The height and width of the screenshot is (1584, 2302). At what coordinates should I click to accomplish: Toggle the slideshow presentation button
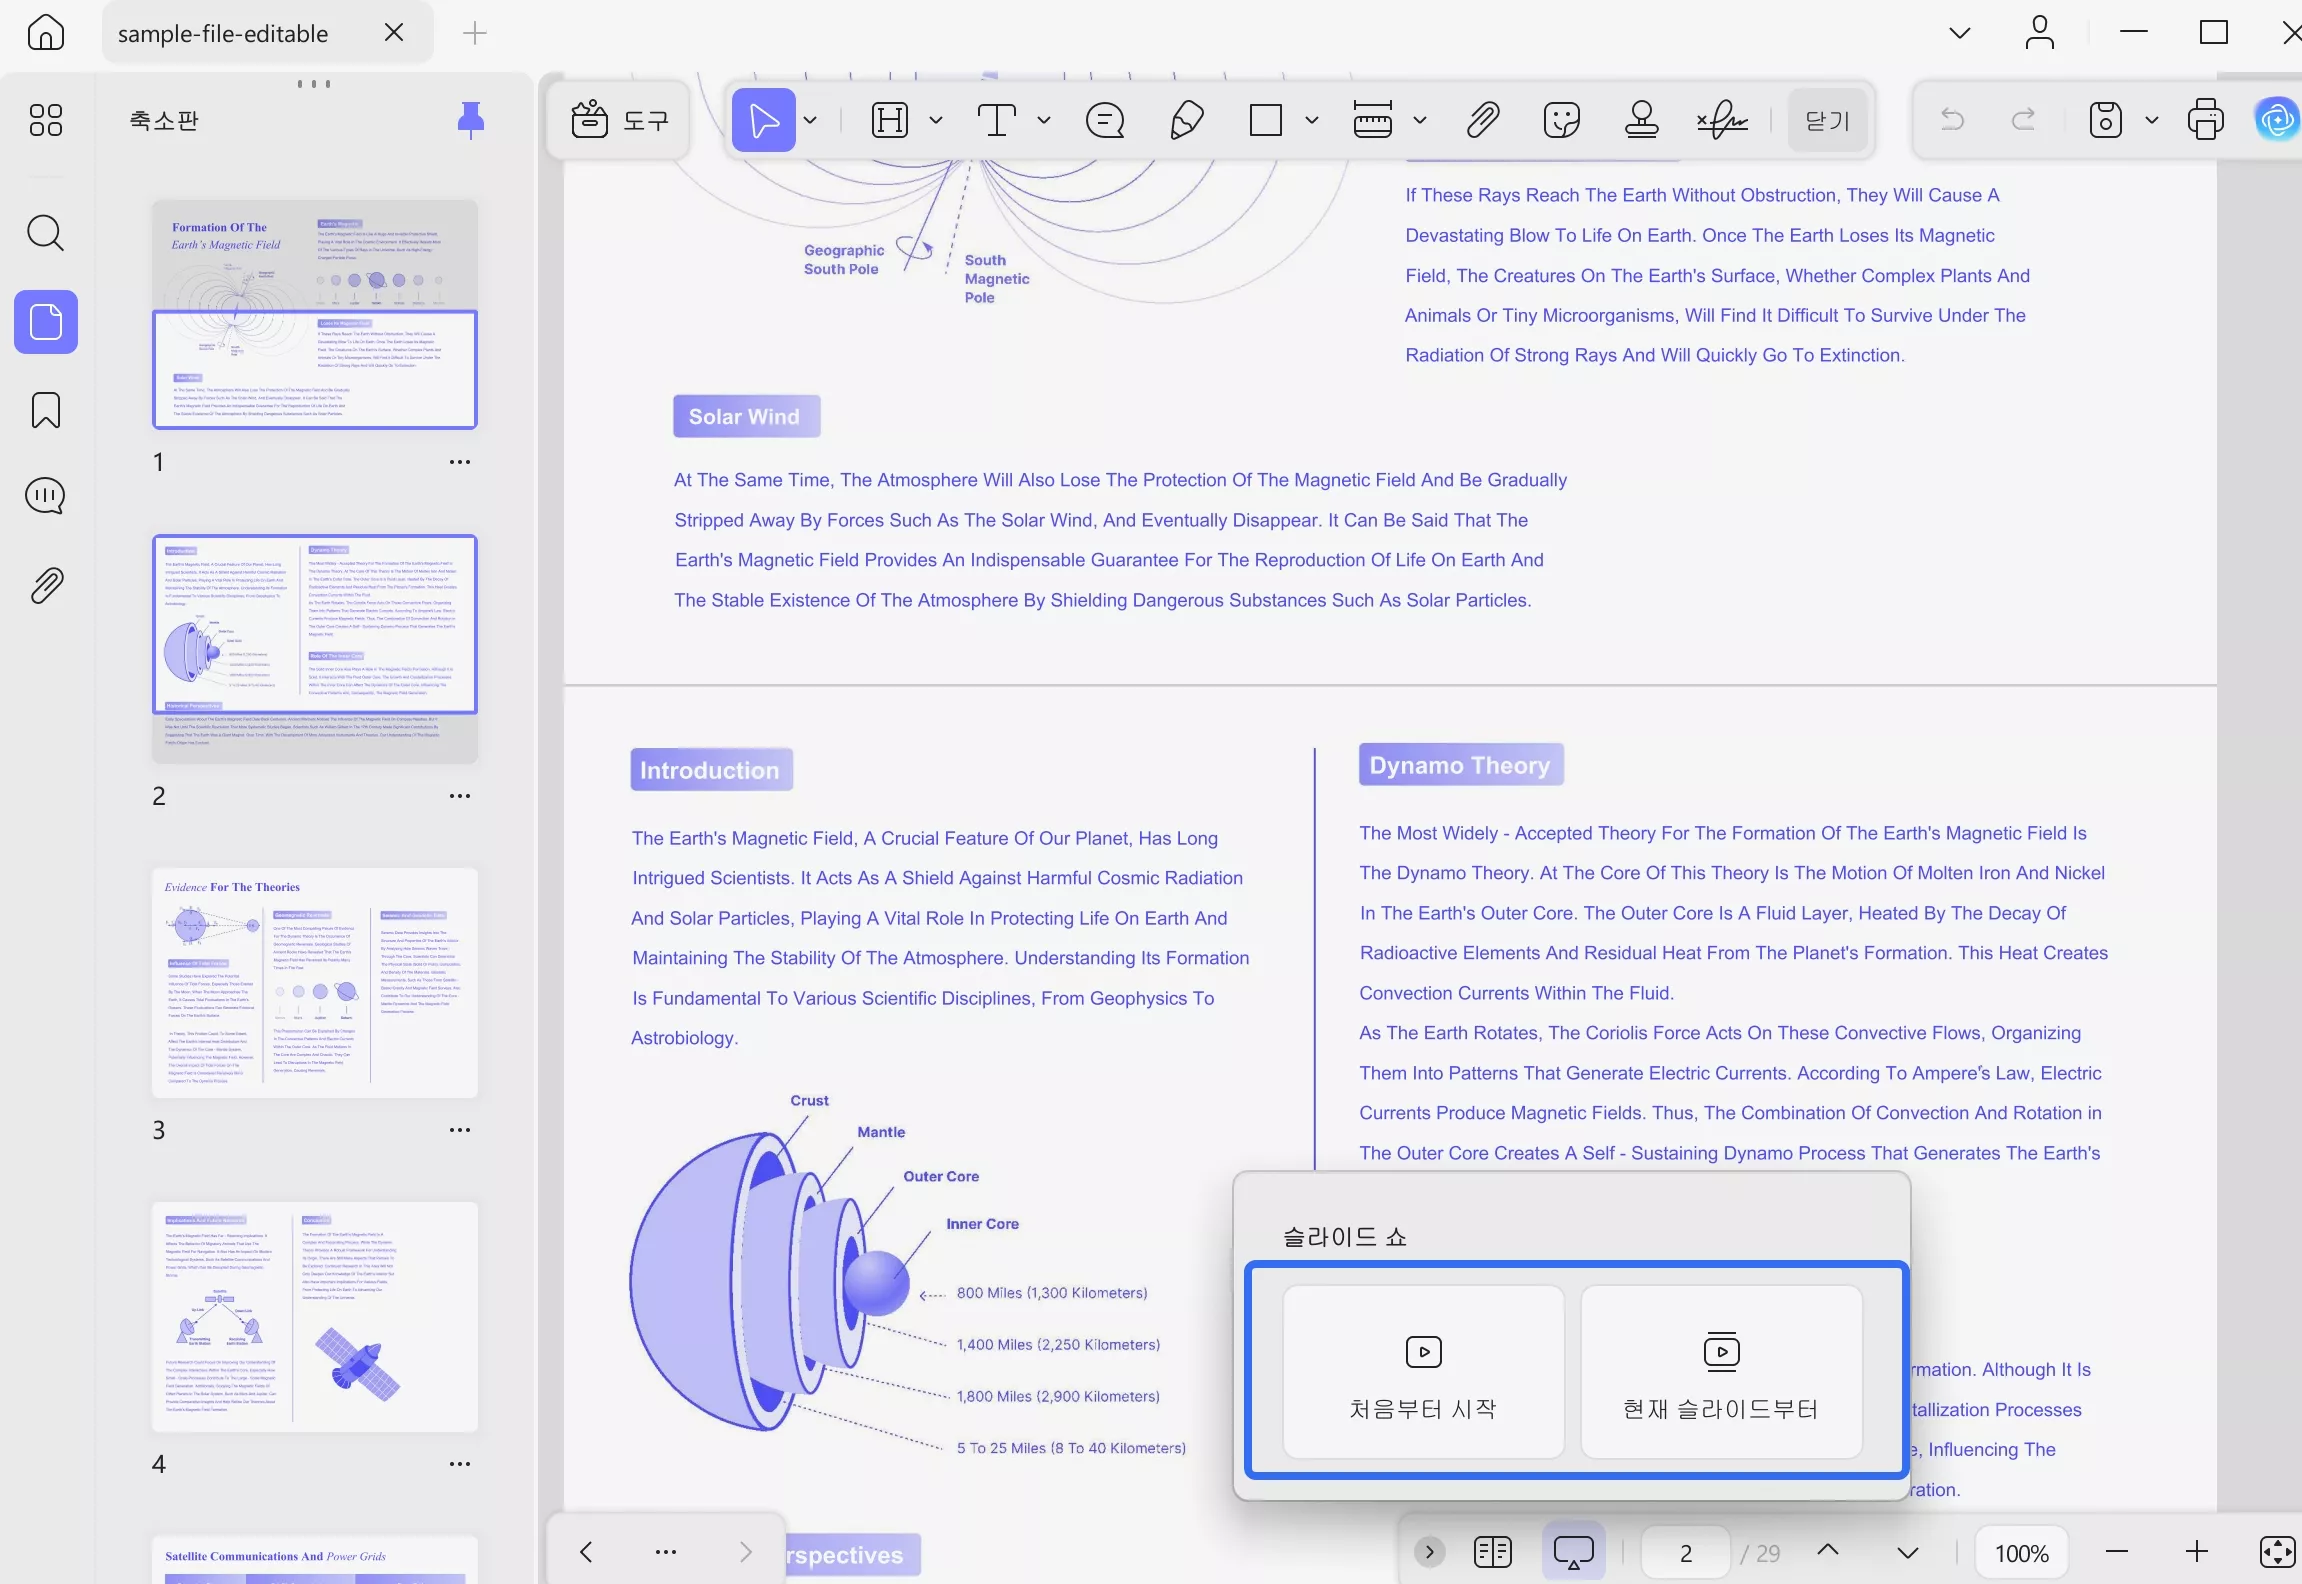(1574, 1552)
